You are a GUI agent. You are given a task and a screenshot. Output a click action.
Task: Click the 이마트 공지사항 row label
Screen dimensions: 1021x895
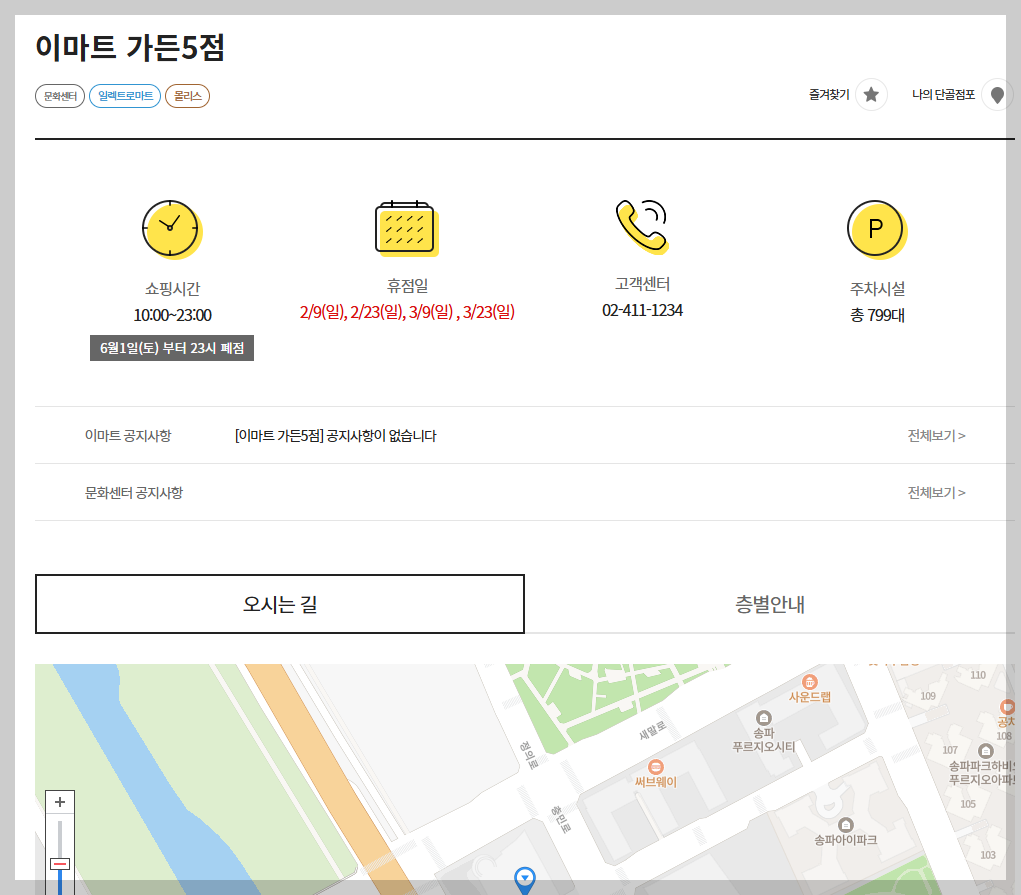(128, 435)
